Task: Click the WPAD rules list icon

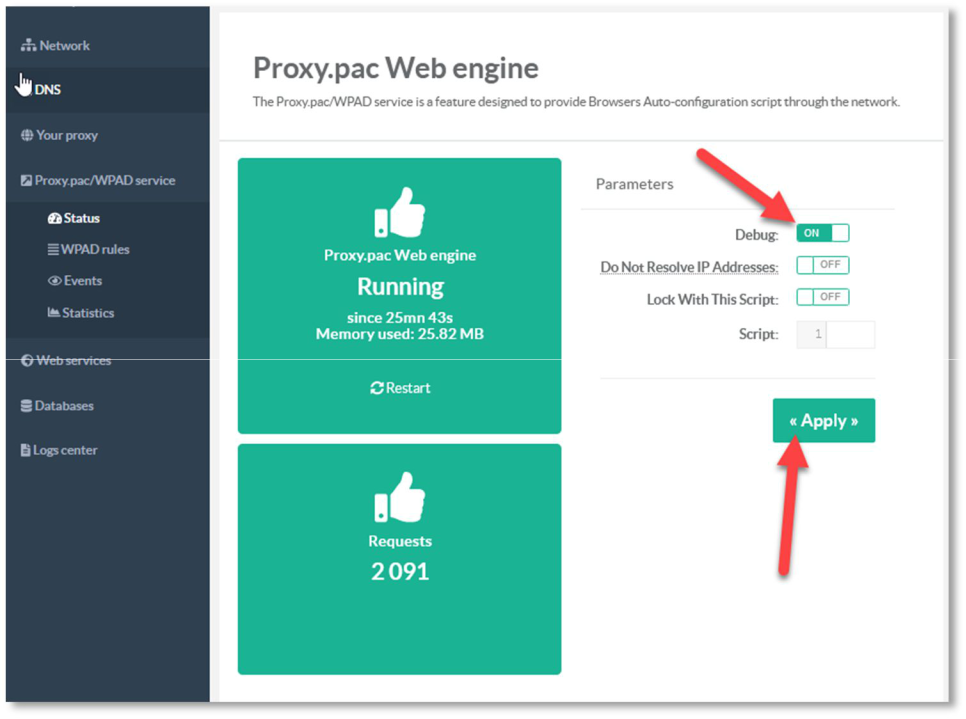Action: 53,249
